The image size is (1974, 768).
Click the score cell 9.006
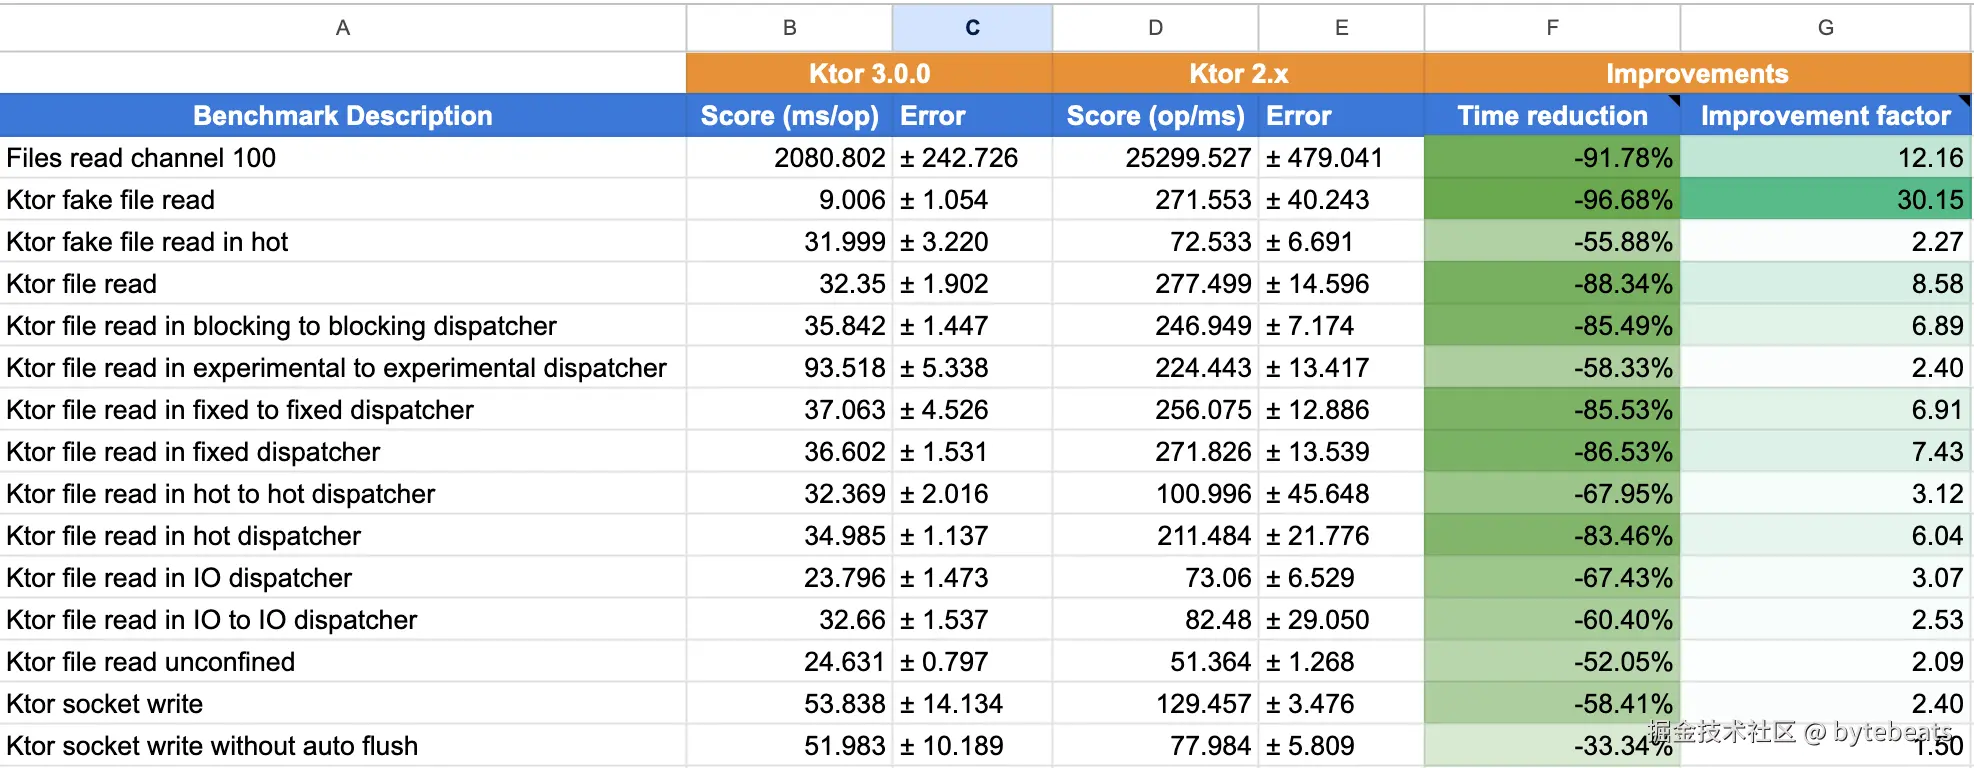[x=789, y=200]
